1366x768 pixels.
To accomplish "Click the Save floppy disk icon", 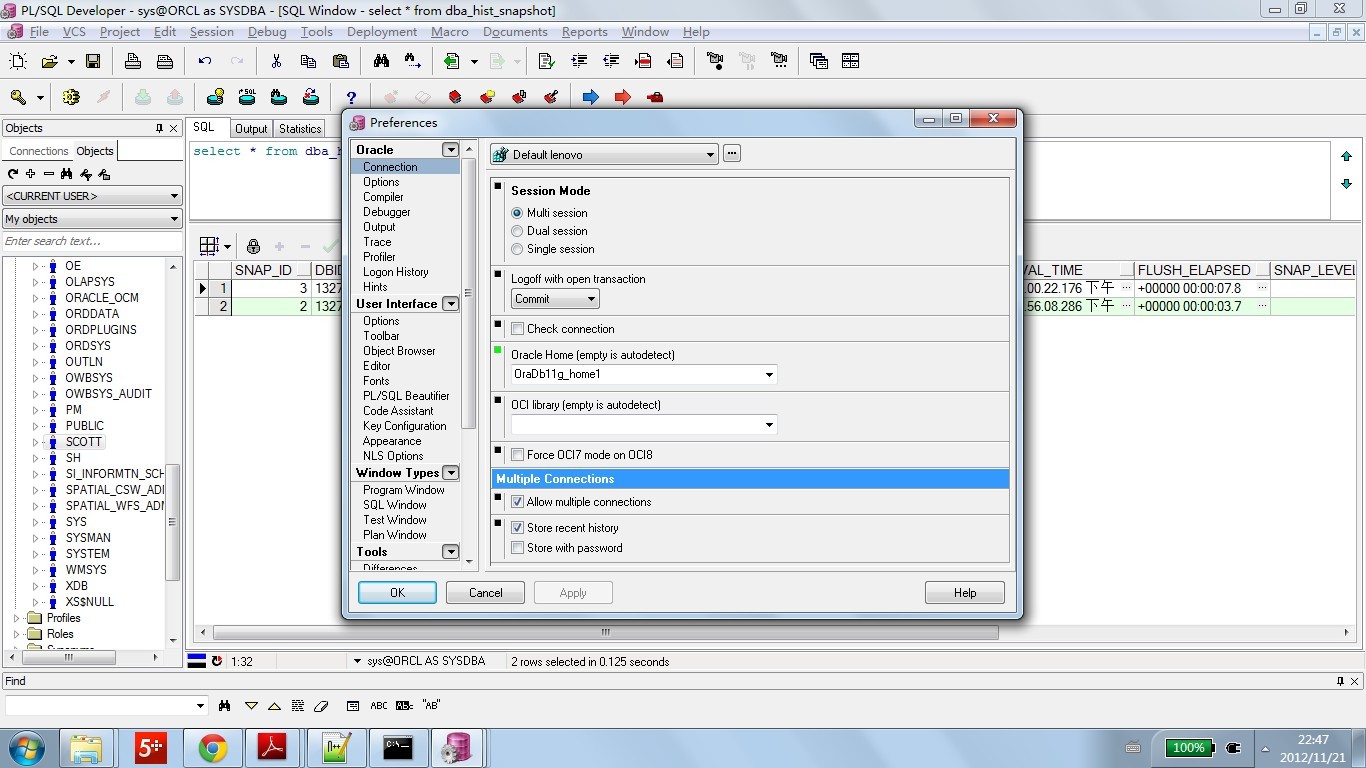I will (93, 61).
